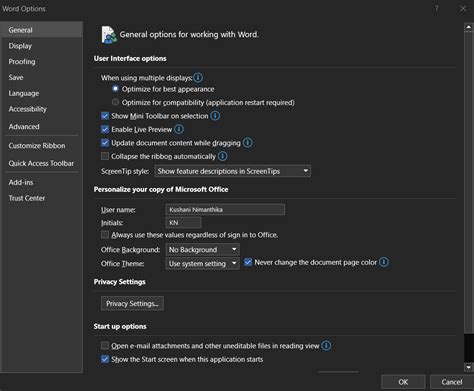Screen dimensions: 474x391
Task: Expand the Office Background dropdown
Action: 202,249
